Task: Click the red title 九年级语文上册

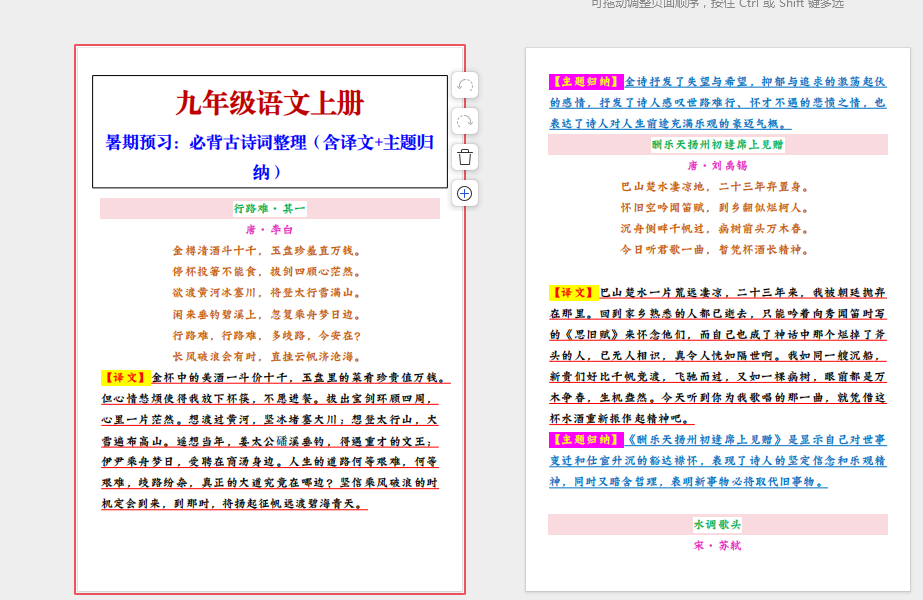Action: coord(269,103)
